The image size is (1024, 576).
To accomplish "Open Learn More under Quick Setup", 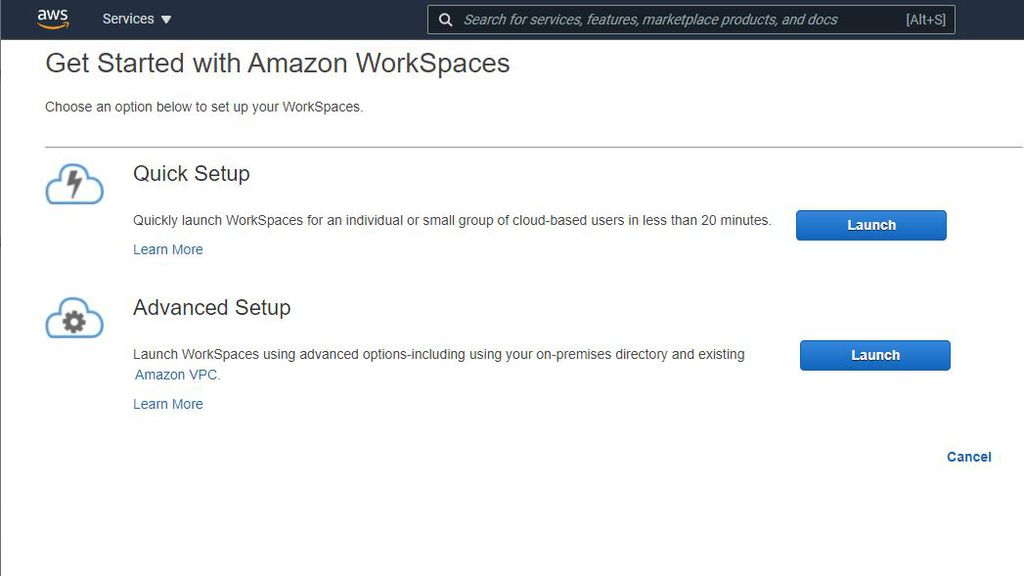I will (x=167, y=249).
